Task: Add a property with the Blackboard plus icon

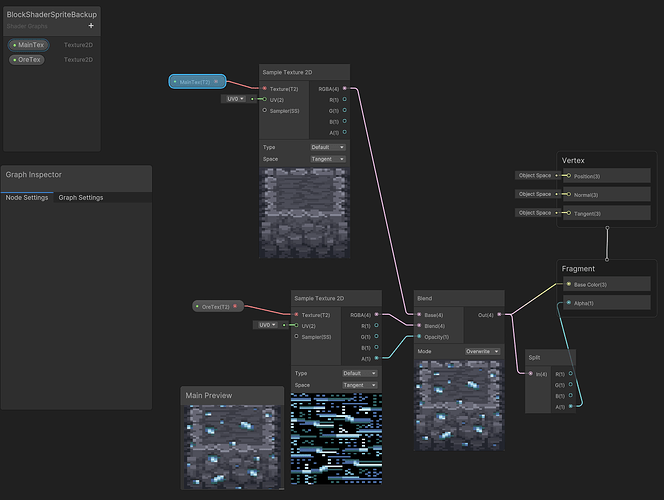Action: point(91,26)
